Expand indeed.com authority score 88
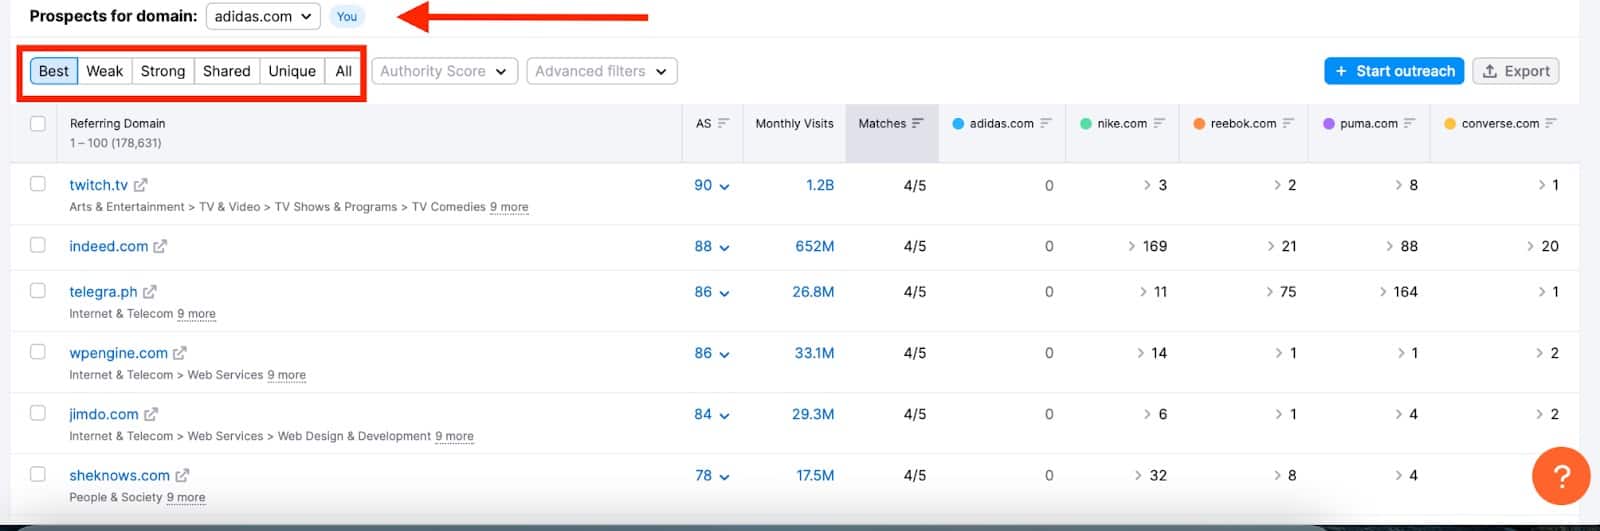The height and width of the screenshot is (531, 1600). pyautogui.click(x=712, y=246)
